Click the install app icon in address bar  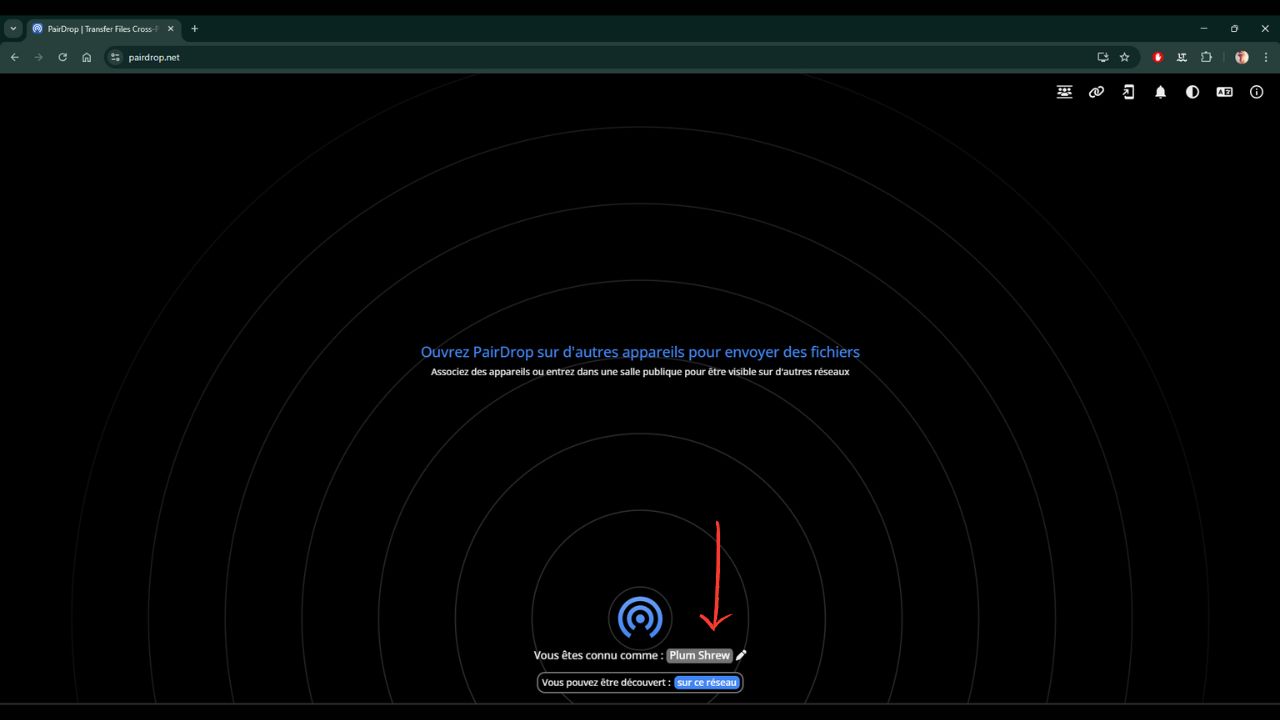[x=1103, y=57]
